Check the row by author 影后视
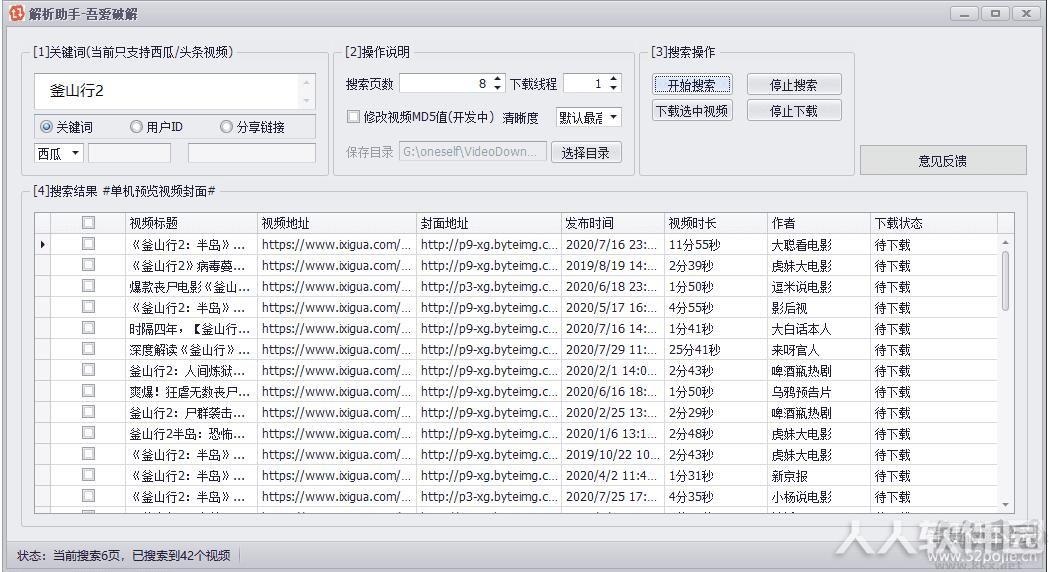This screenshot has width=1049, height=572. tap(88, 307)
